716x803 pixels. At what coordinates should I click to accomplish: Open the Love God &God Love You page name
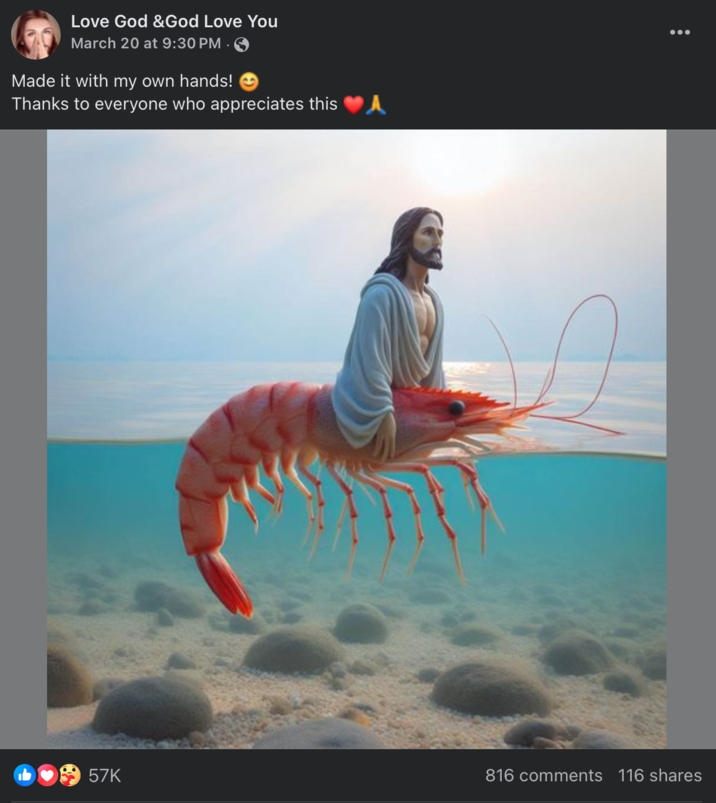tap(174, 22)
